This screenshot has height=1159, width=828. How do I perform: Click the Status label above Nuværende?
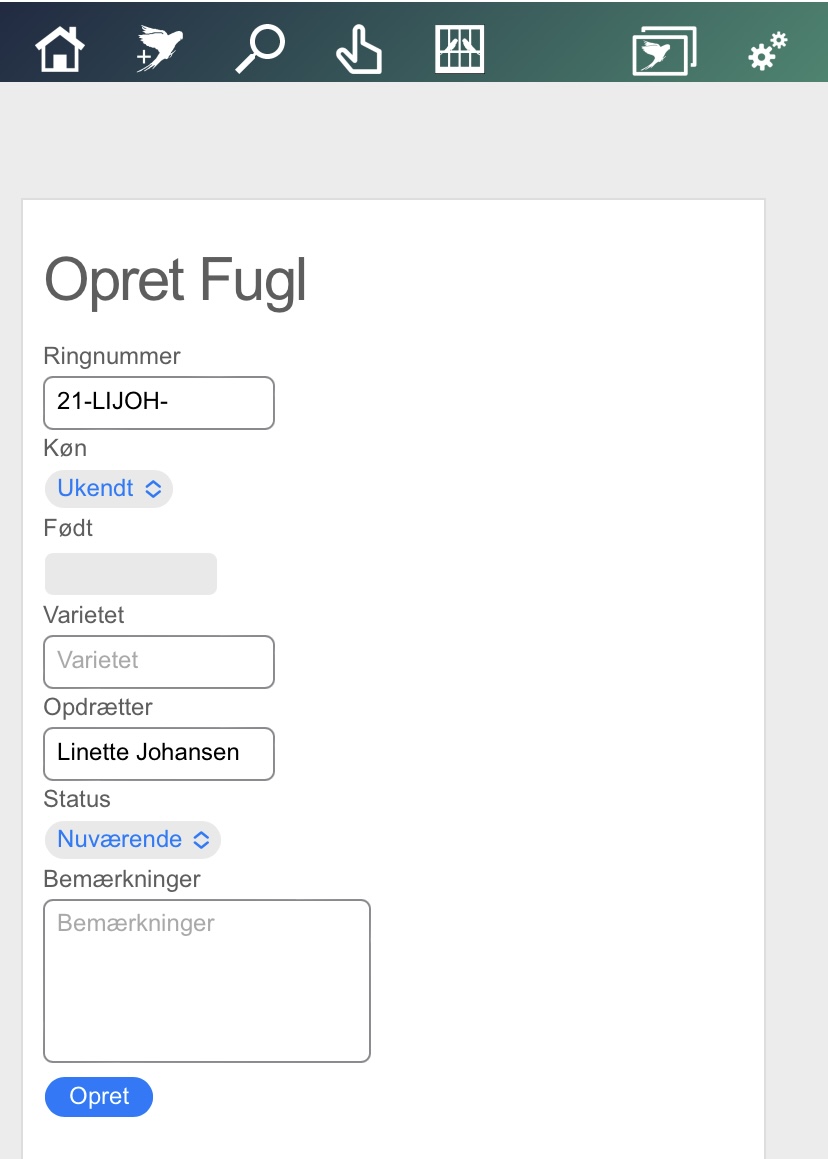[x=77, y=799]
